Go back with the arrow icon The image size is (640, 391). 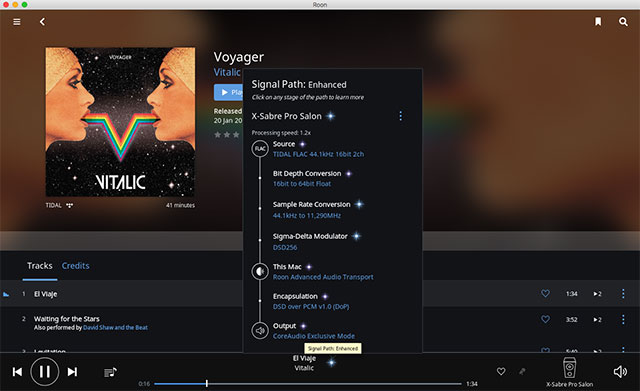(42, 22)
